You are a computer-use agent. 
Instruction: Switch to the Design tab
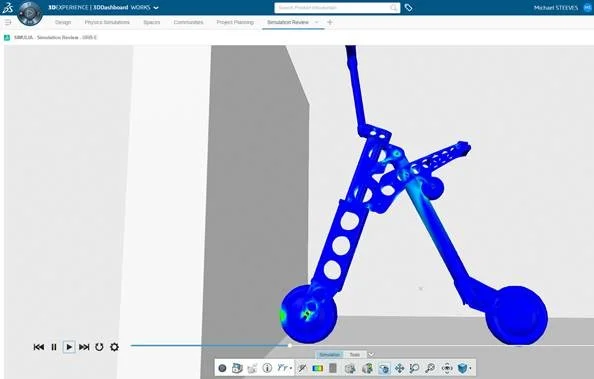coord(63,22)
